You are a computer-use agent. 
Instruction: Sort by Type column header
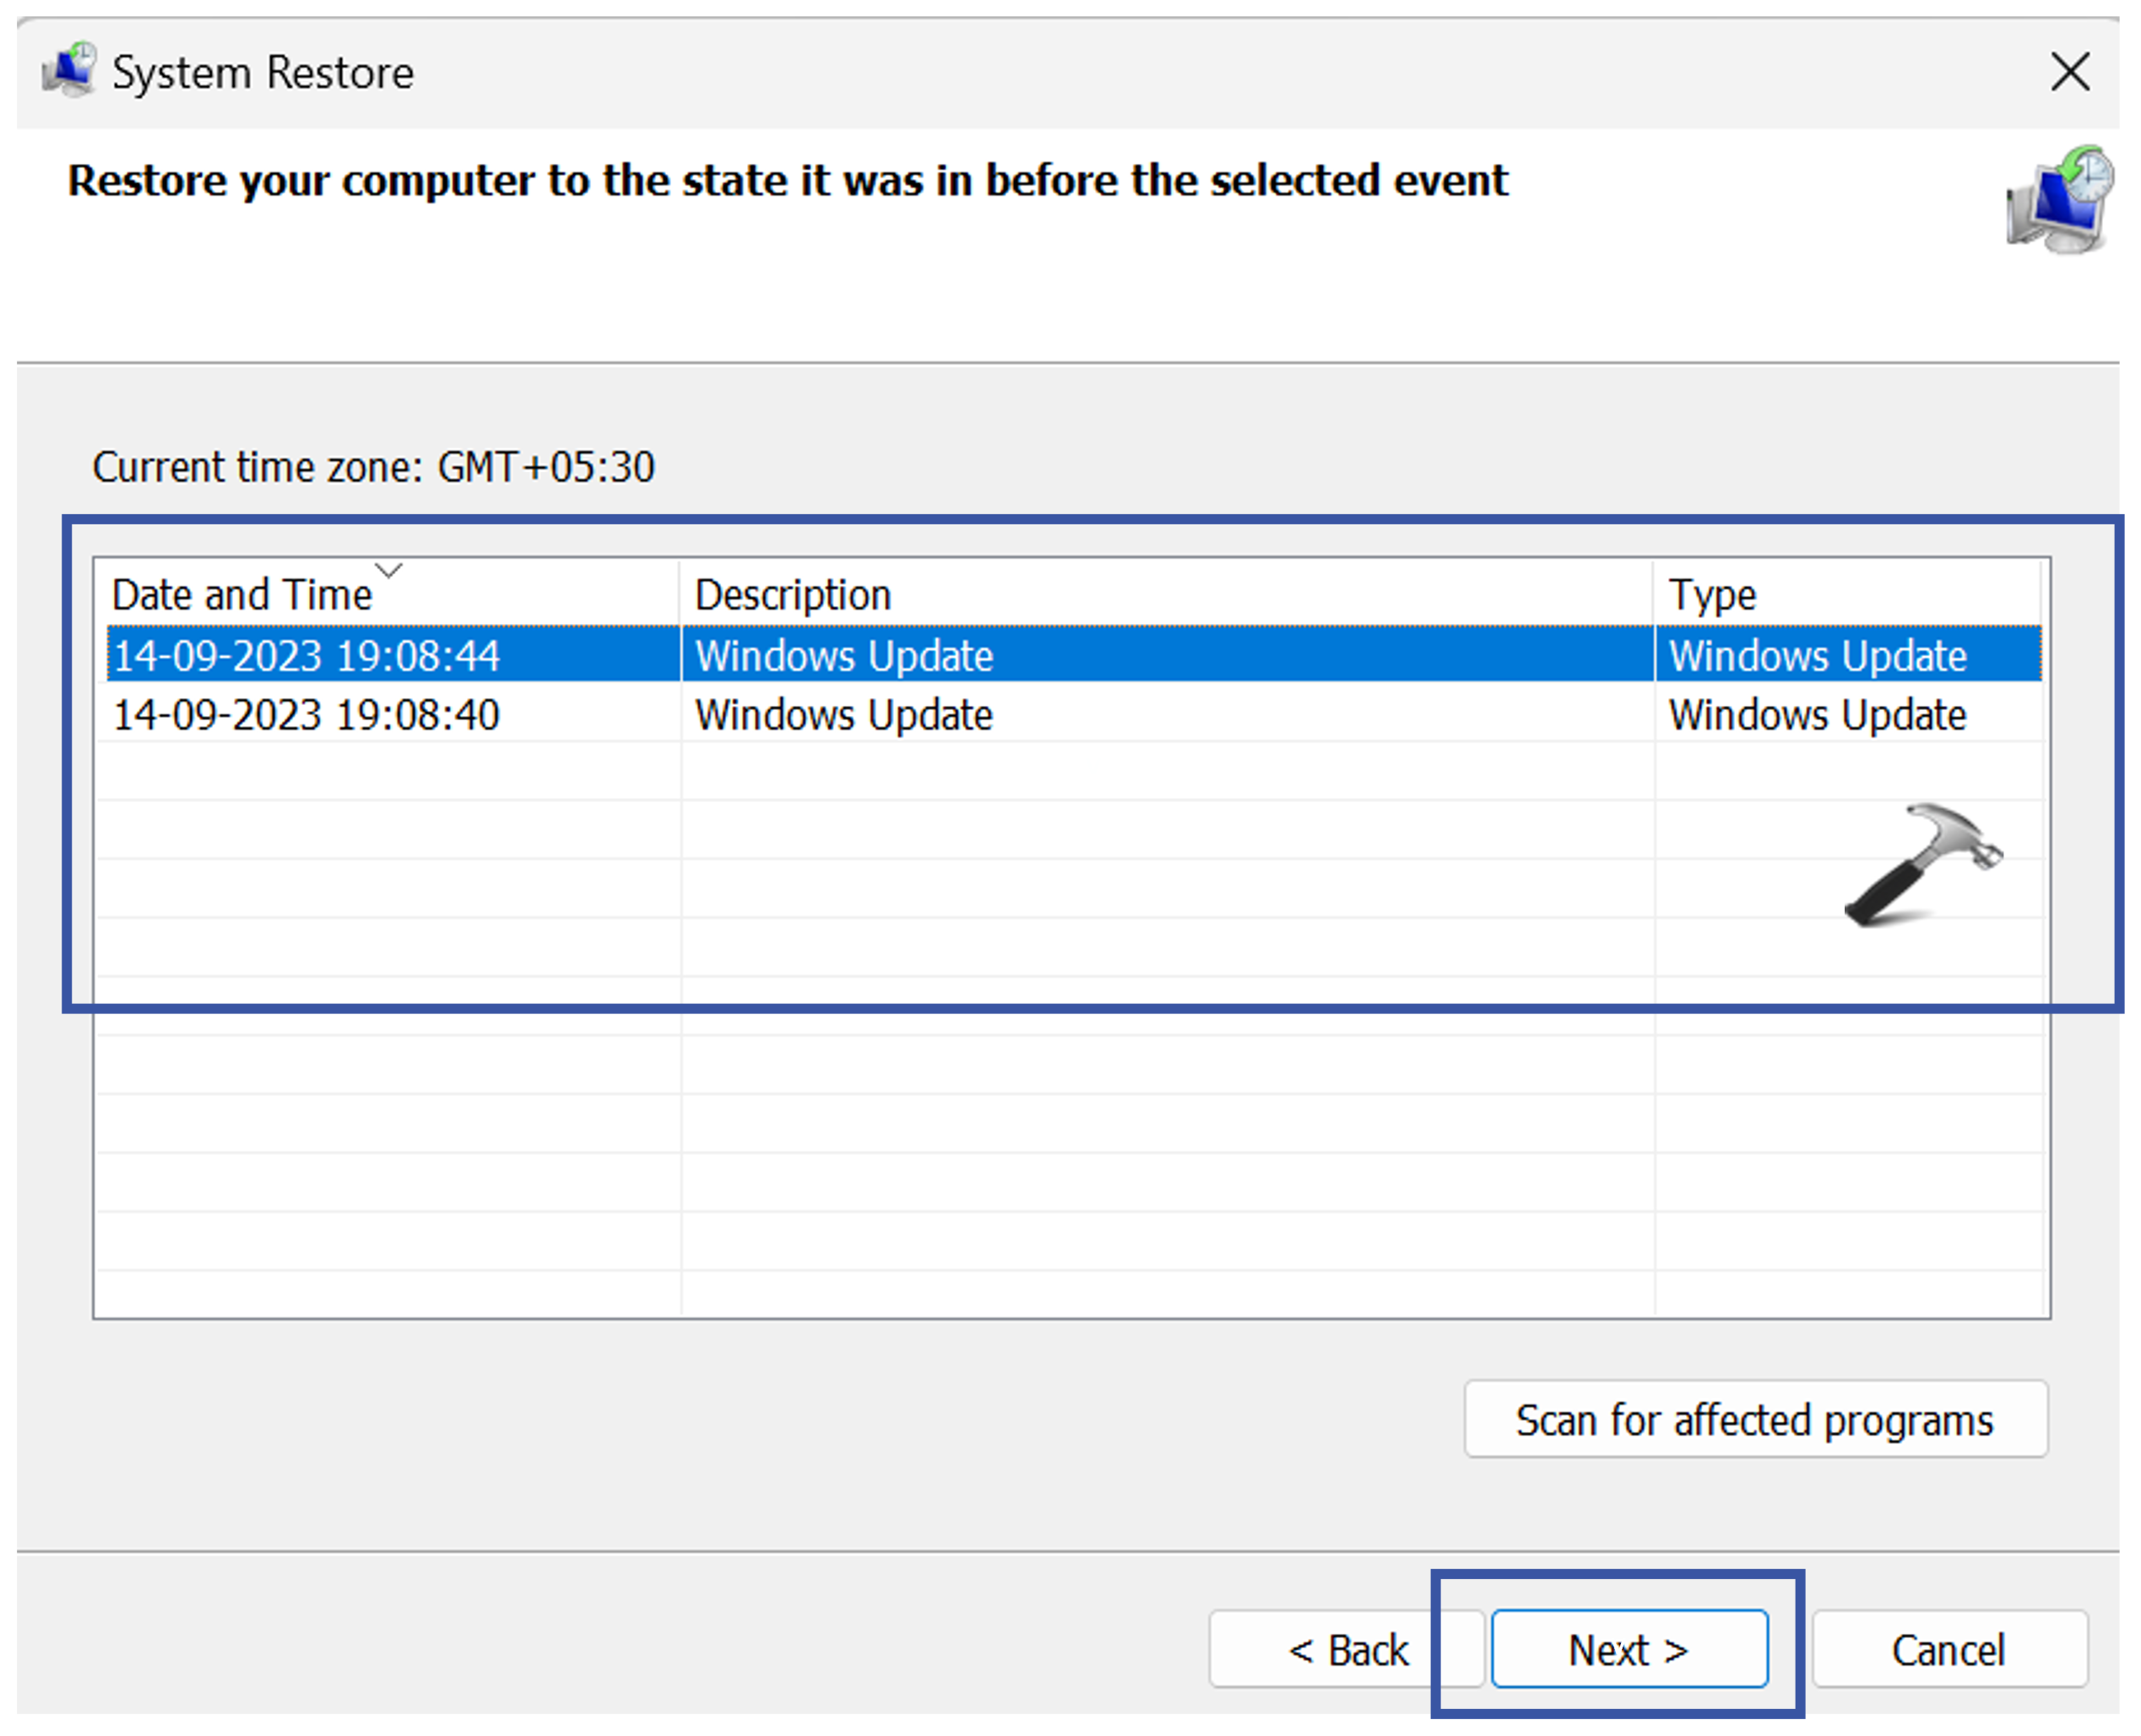(x=1712, y=595)
